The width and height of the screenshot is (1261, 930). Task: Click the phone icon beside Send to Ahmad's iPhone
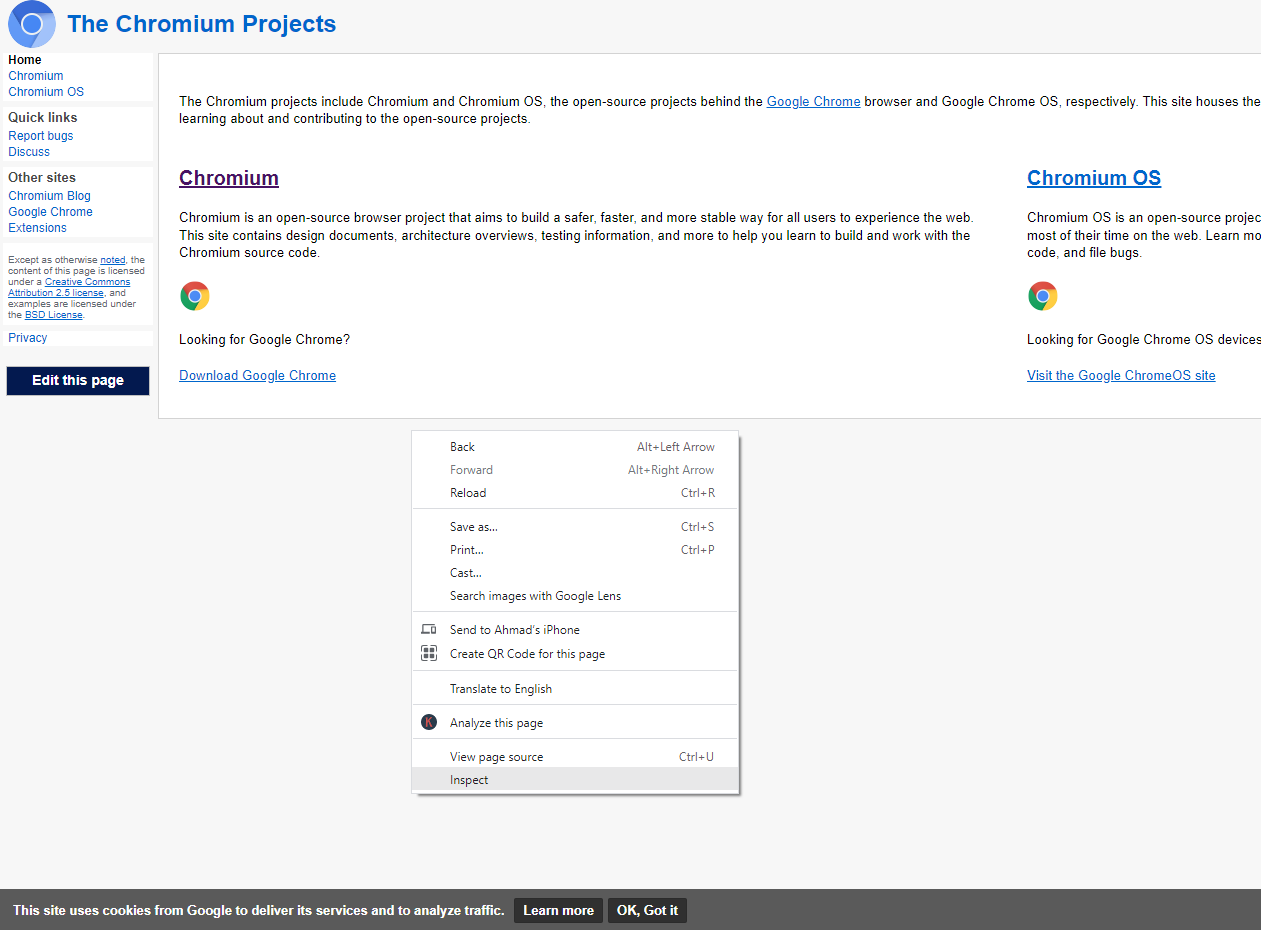click(x=429, y=629)
